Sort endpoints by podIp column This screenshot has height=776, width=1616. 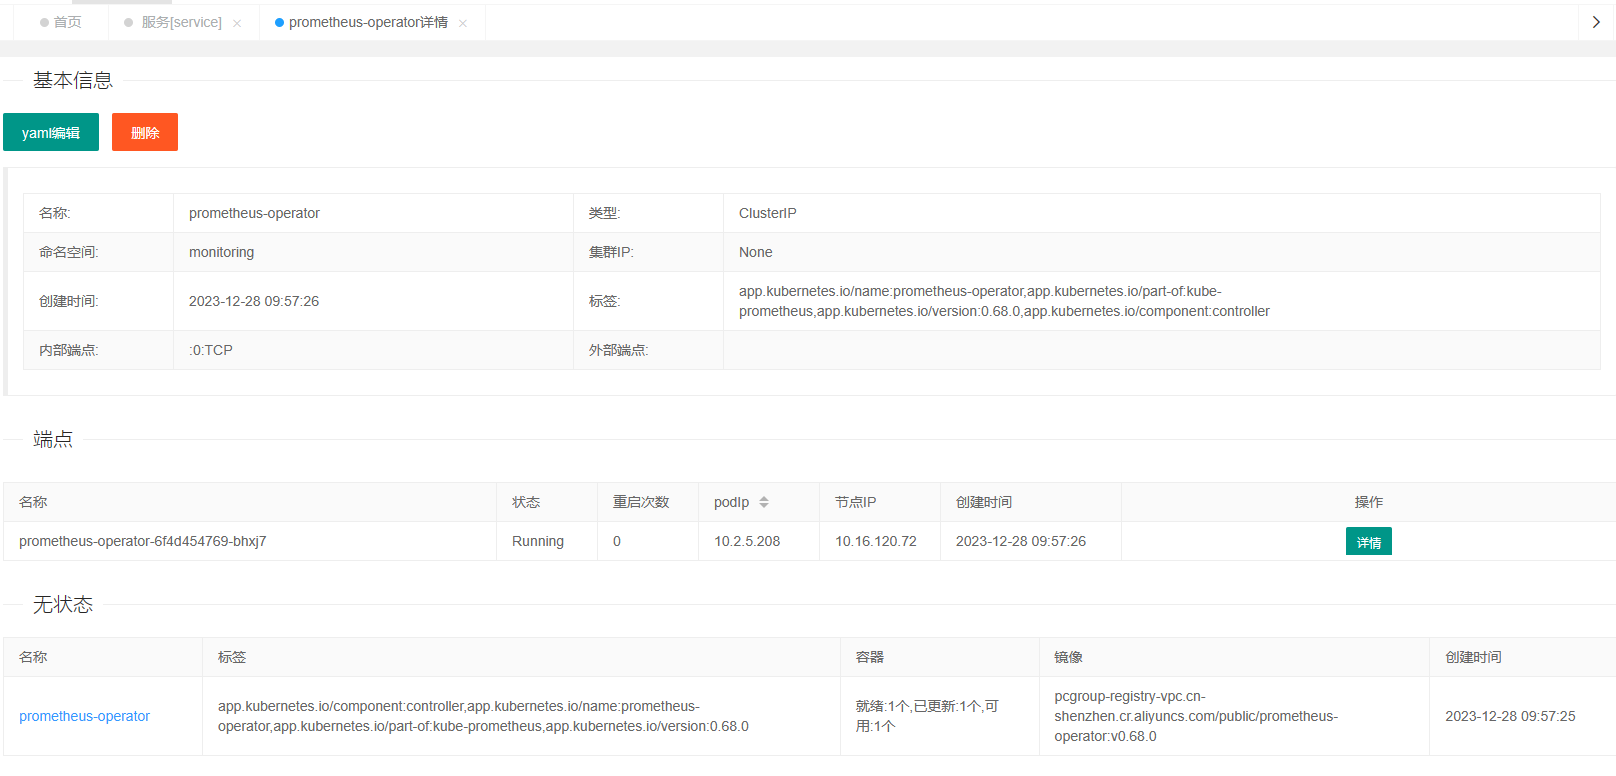coord(764,502)
